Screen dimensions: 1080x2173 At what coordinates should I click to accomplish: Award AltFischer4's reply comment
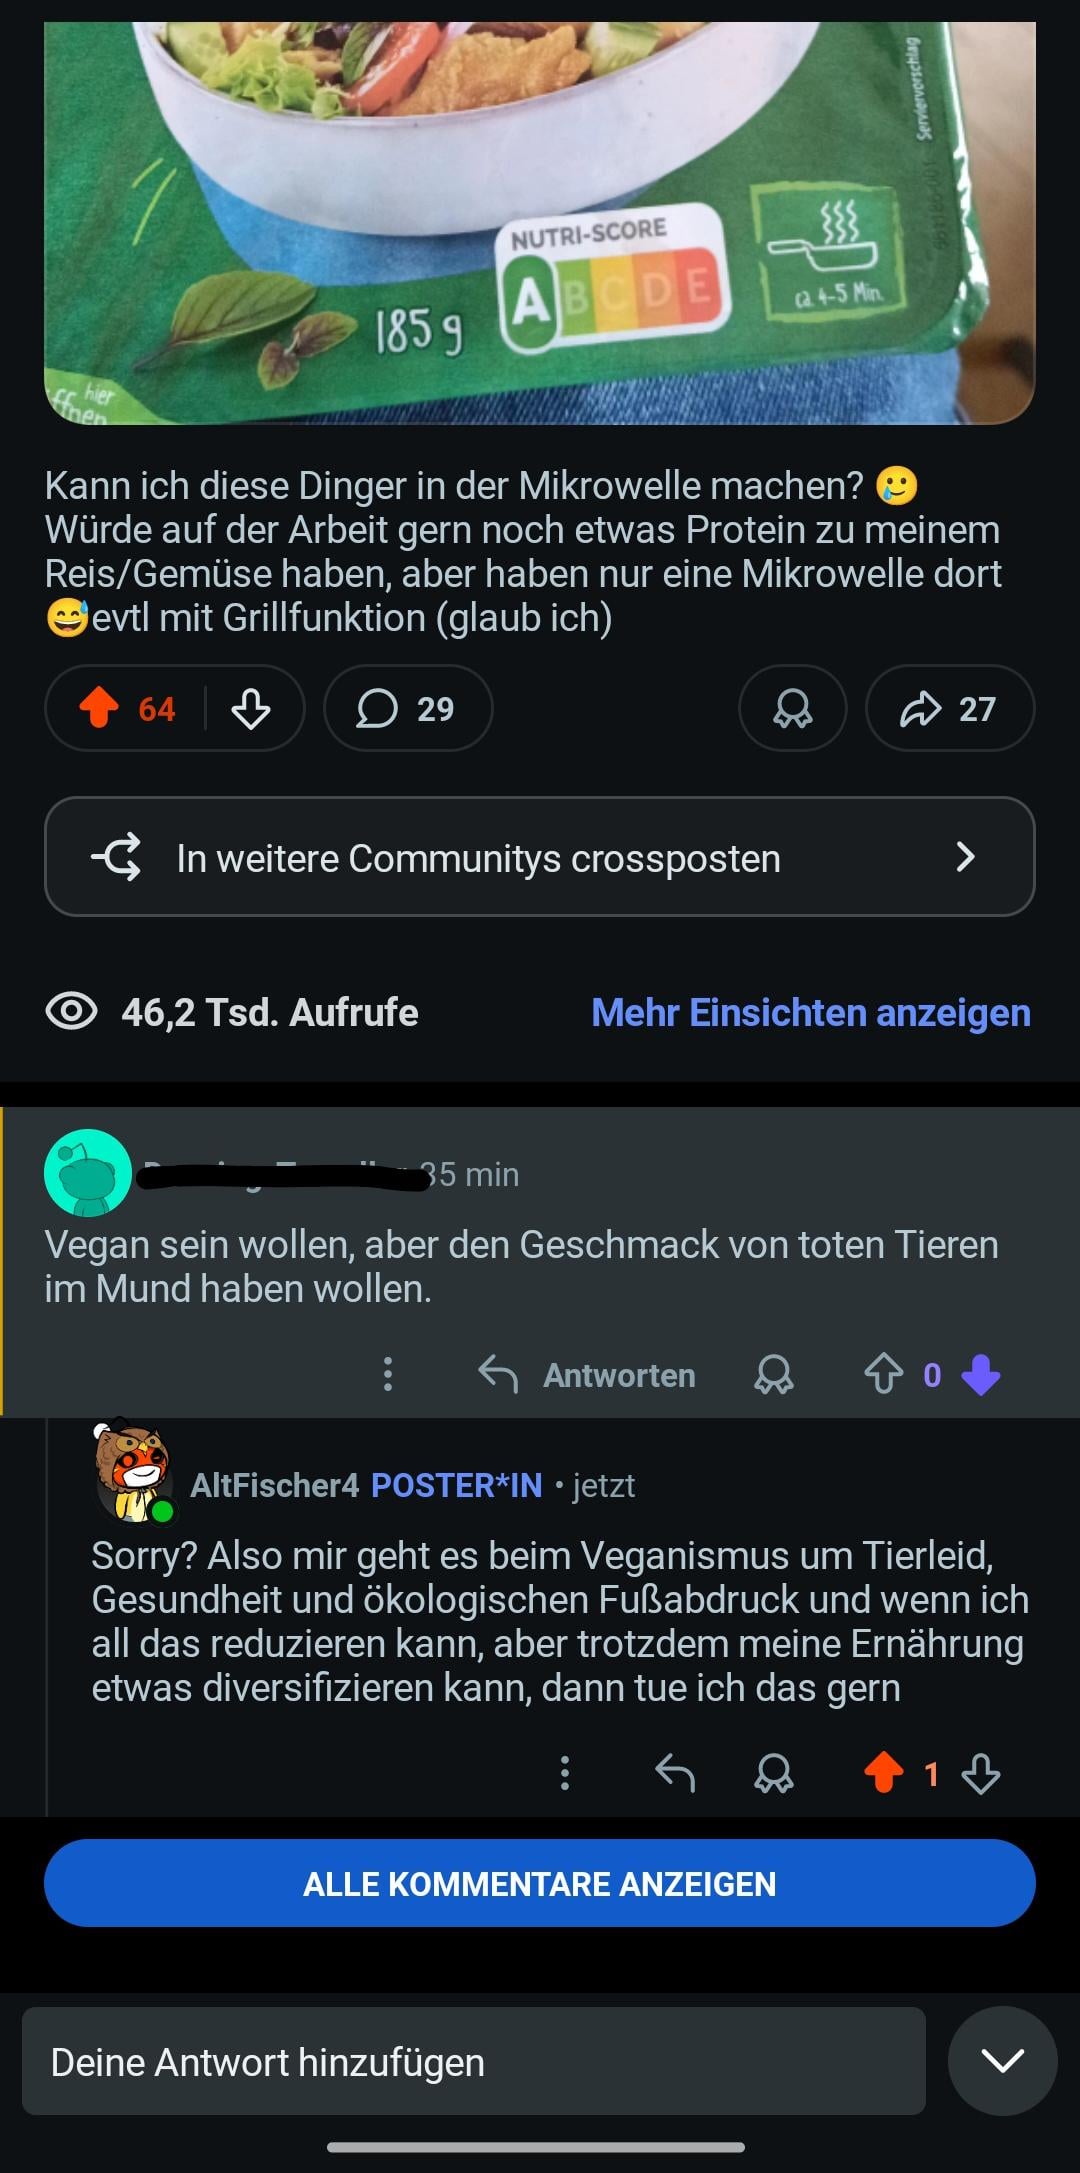(x=773, y=1774)
